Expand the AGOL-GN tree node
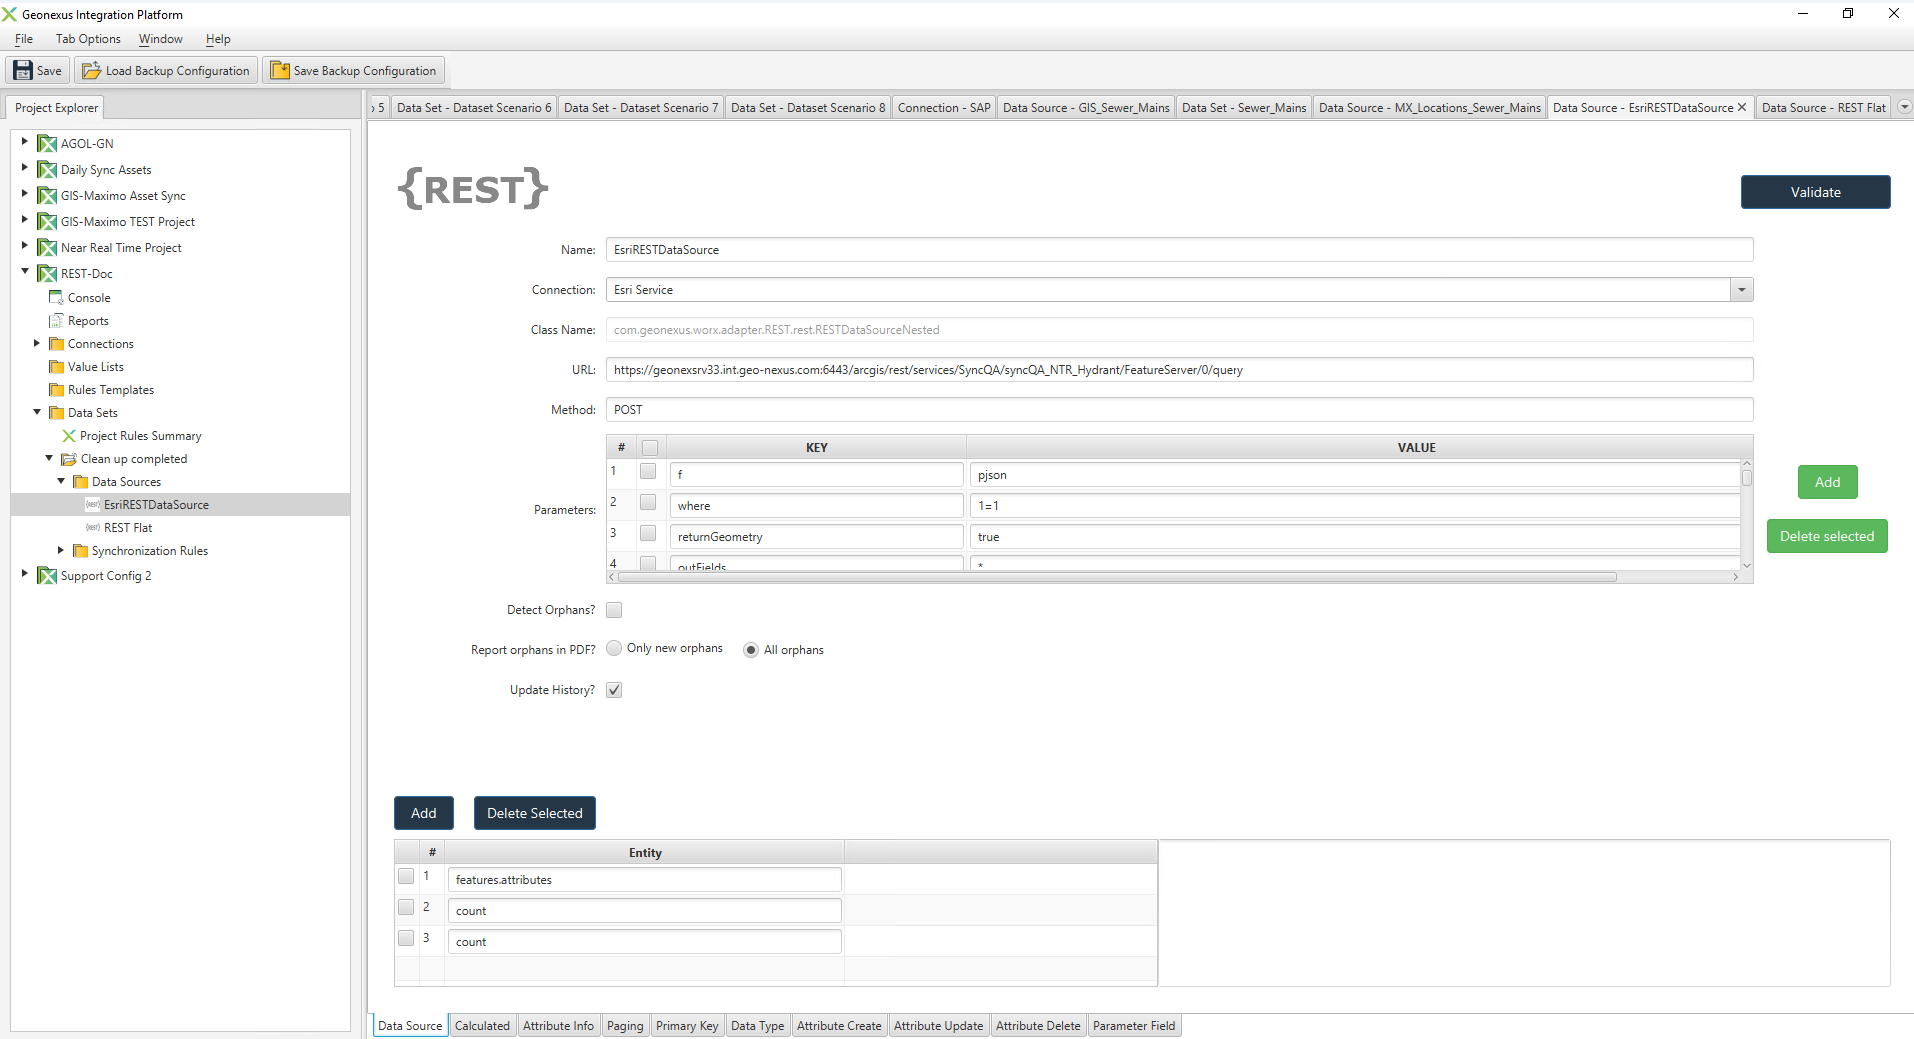1914x1039 pixels. pos(25,142)
